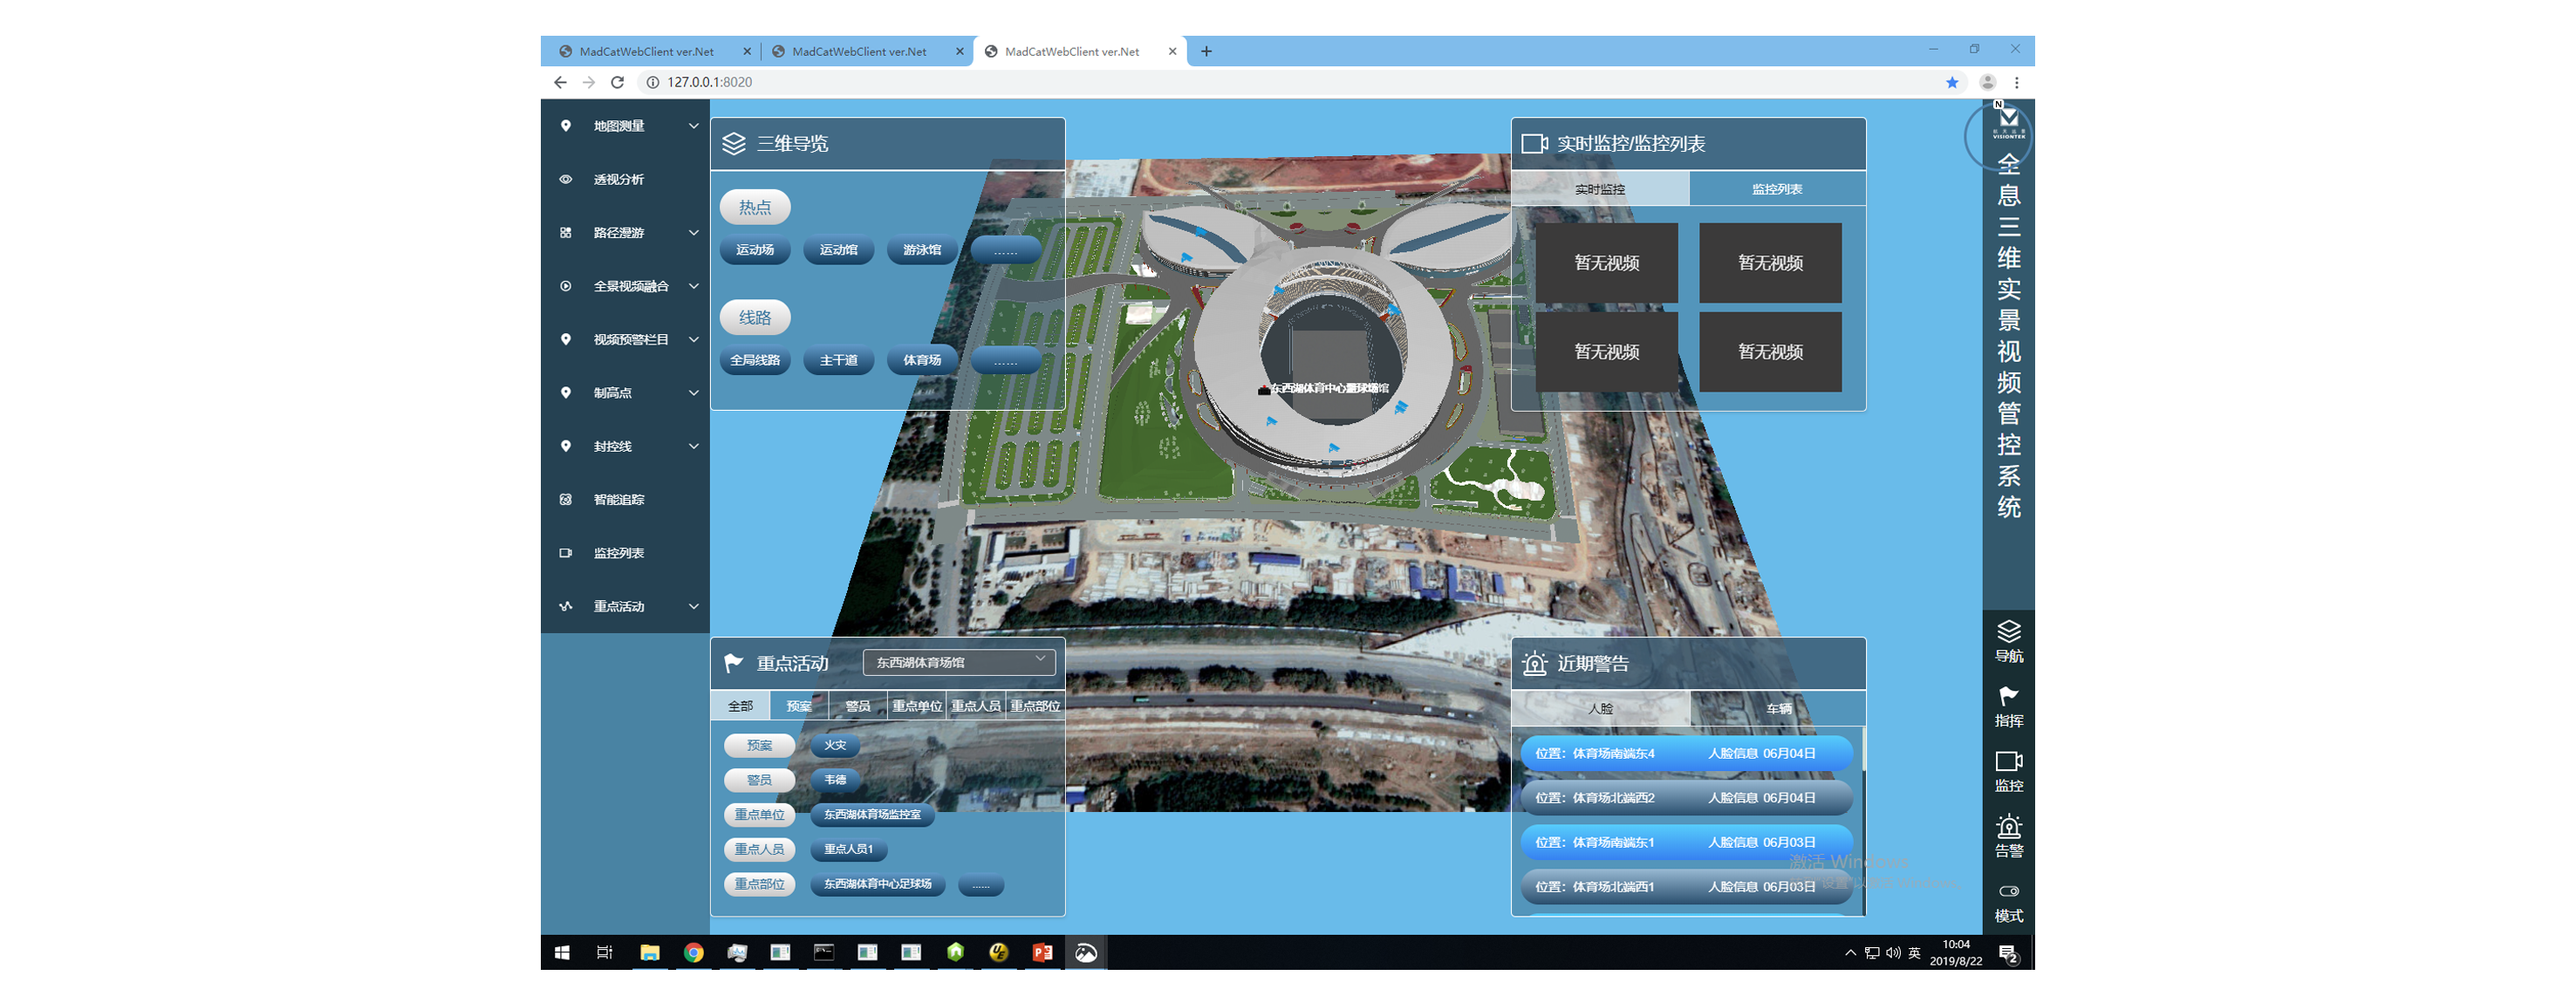The width and height of the screenshot is (2576, 1003).
Task: Click the 全局线路 route button
Action: tap(755, 360)
